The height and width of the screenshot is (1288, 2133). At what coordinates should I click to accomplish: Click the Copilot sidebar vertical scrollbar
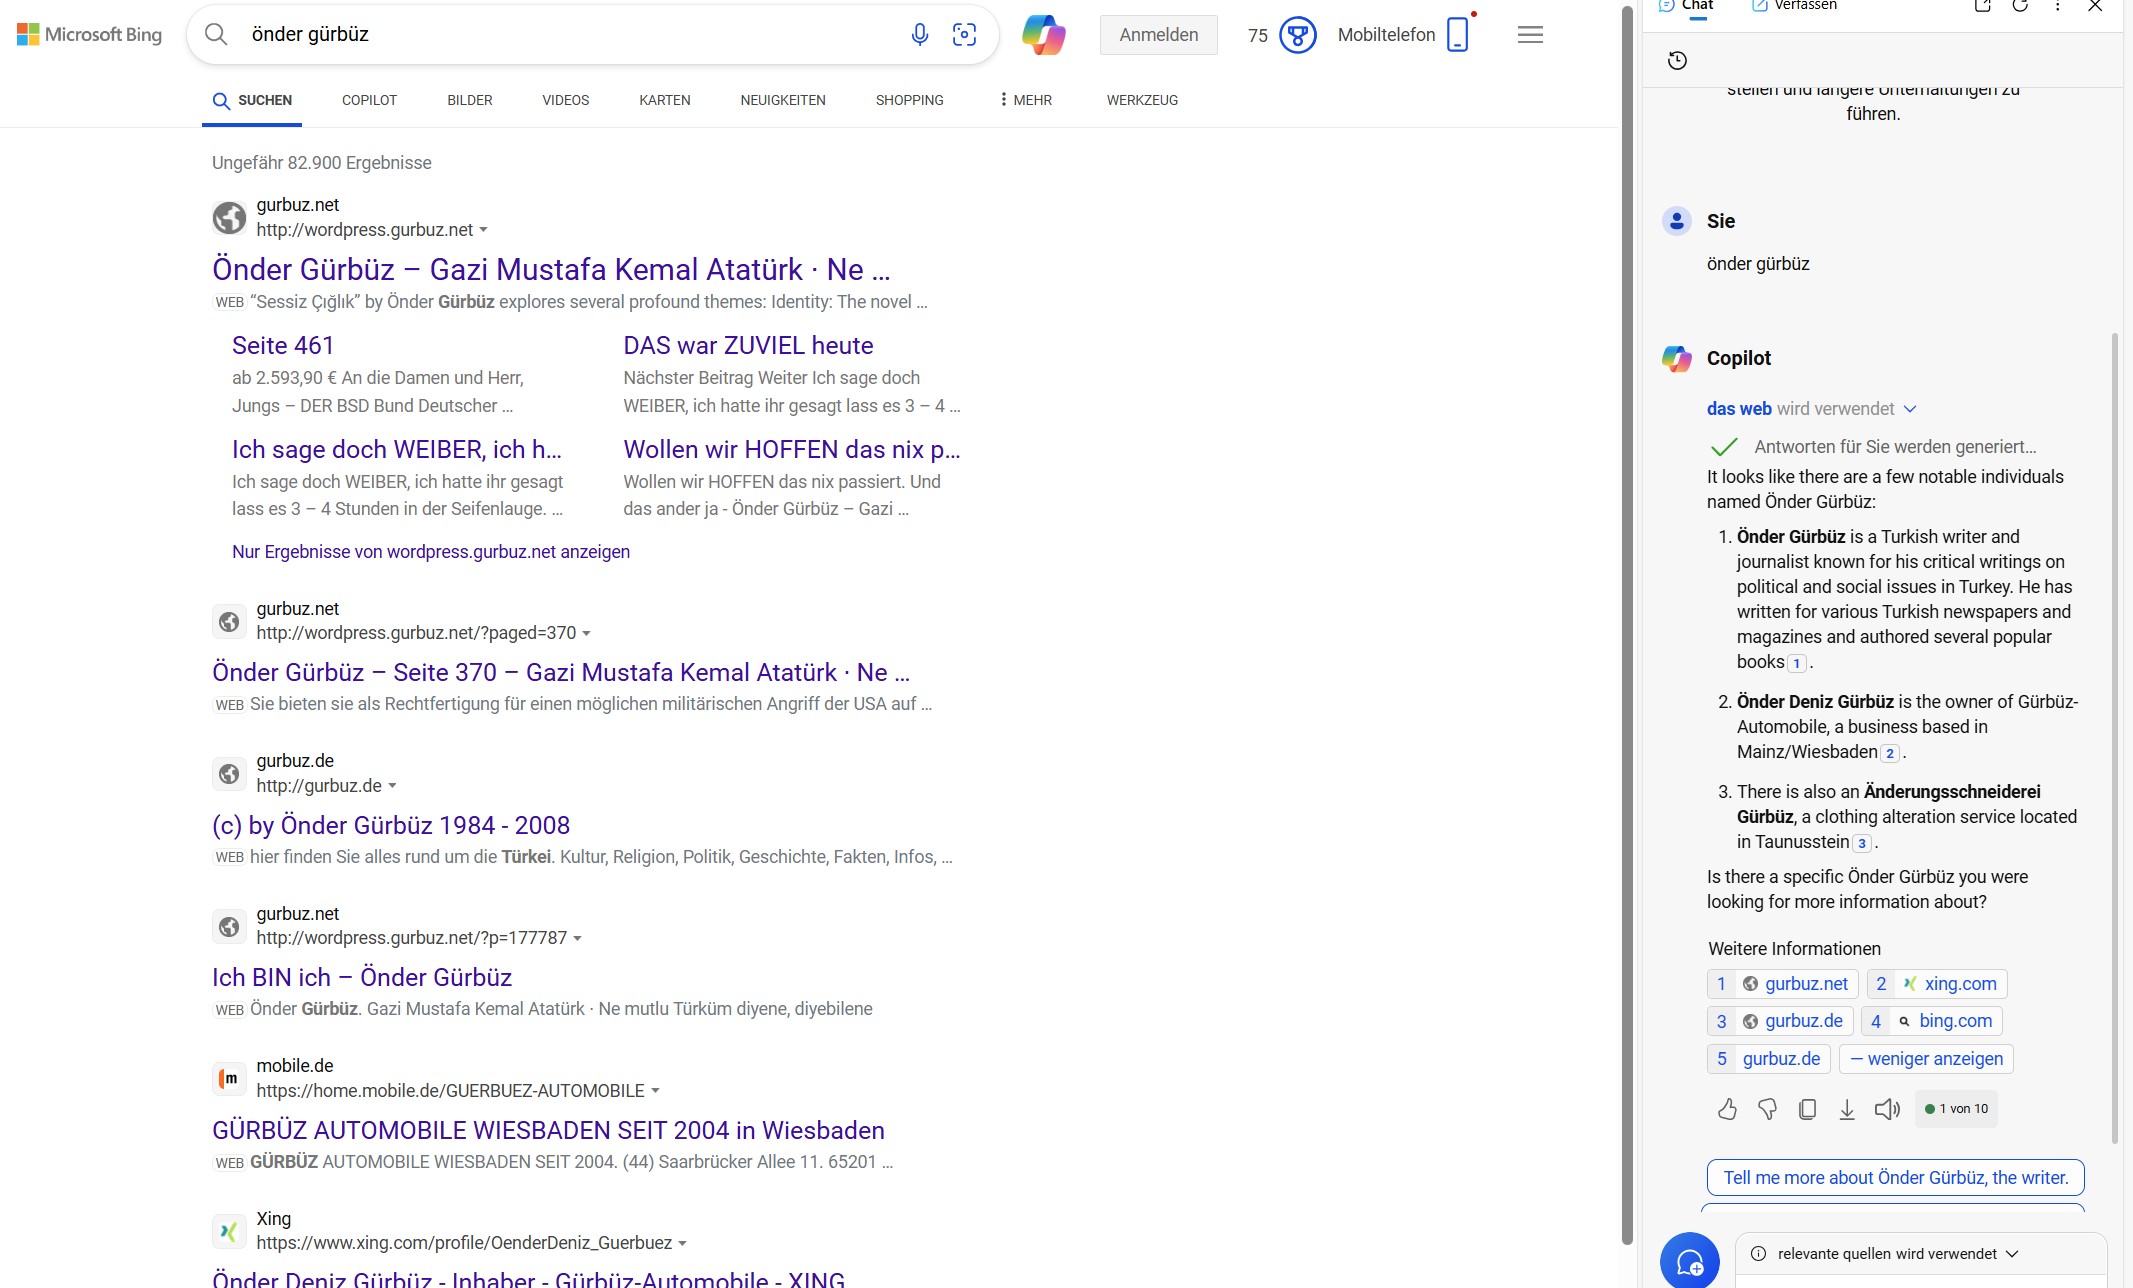(x=2114, y=738)
